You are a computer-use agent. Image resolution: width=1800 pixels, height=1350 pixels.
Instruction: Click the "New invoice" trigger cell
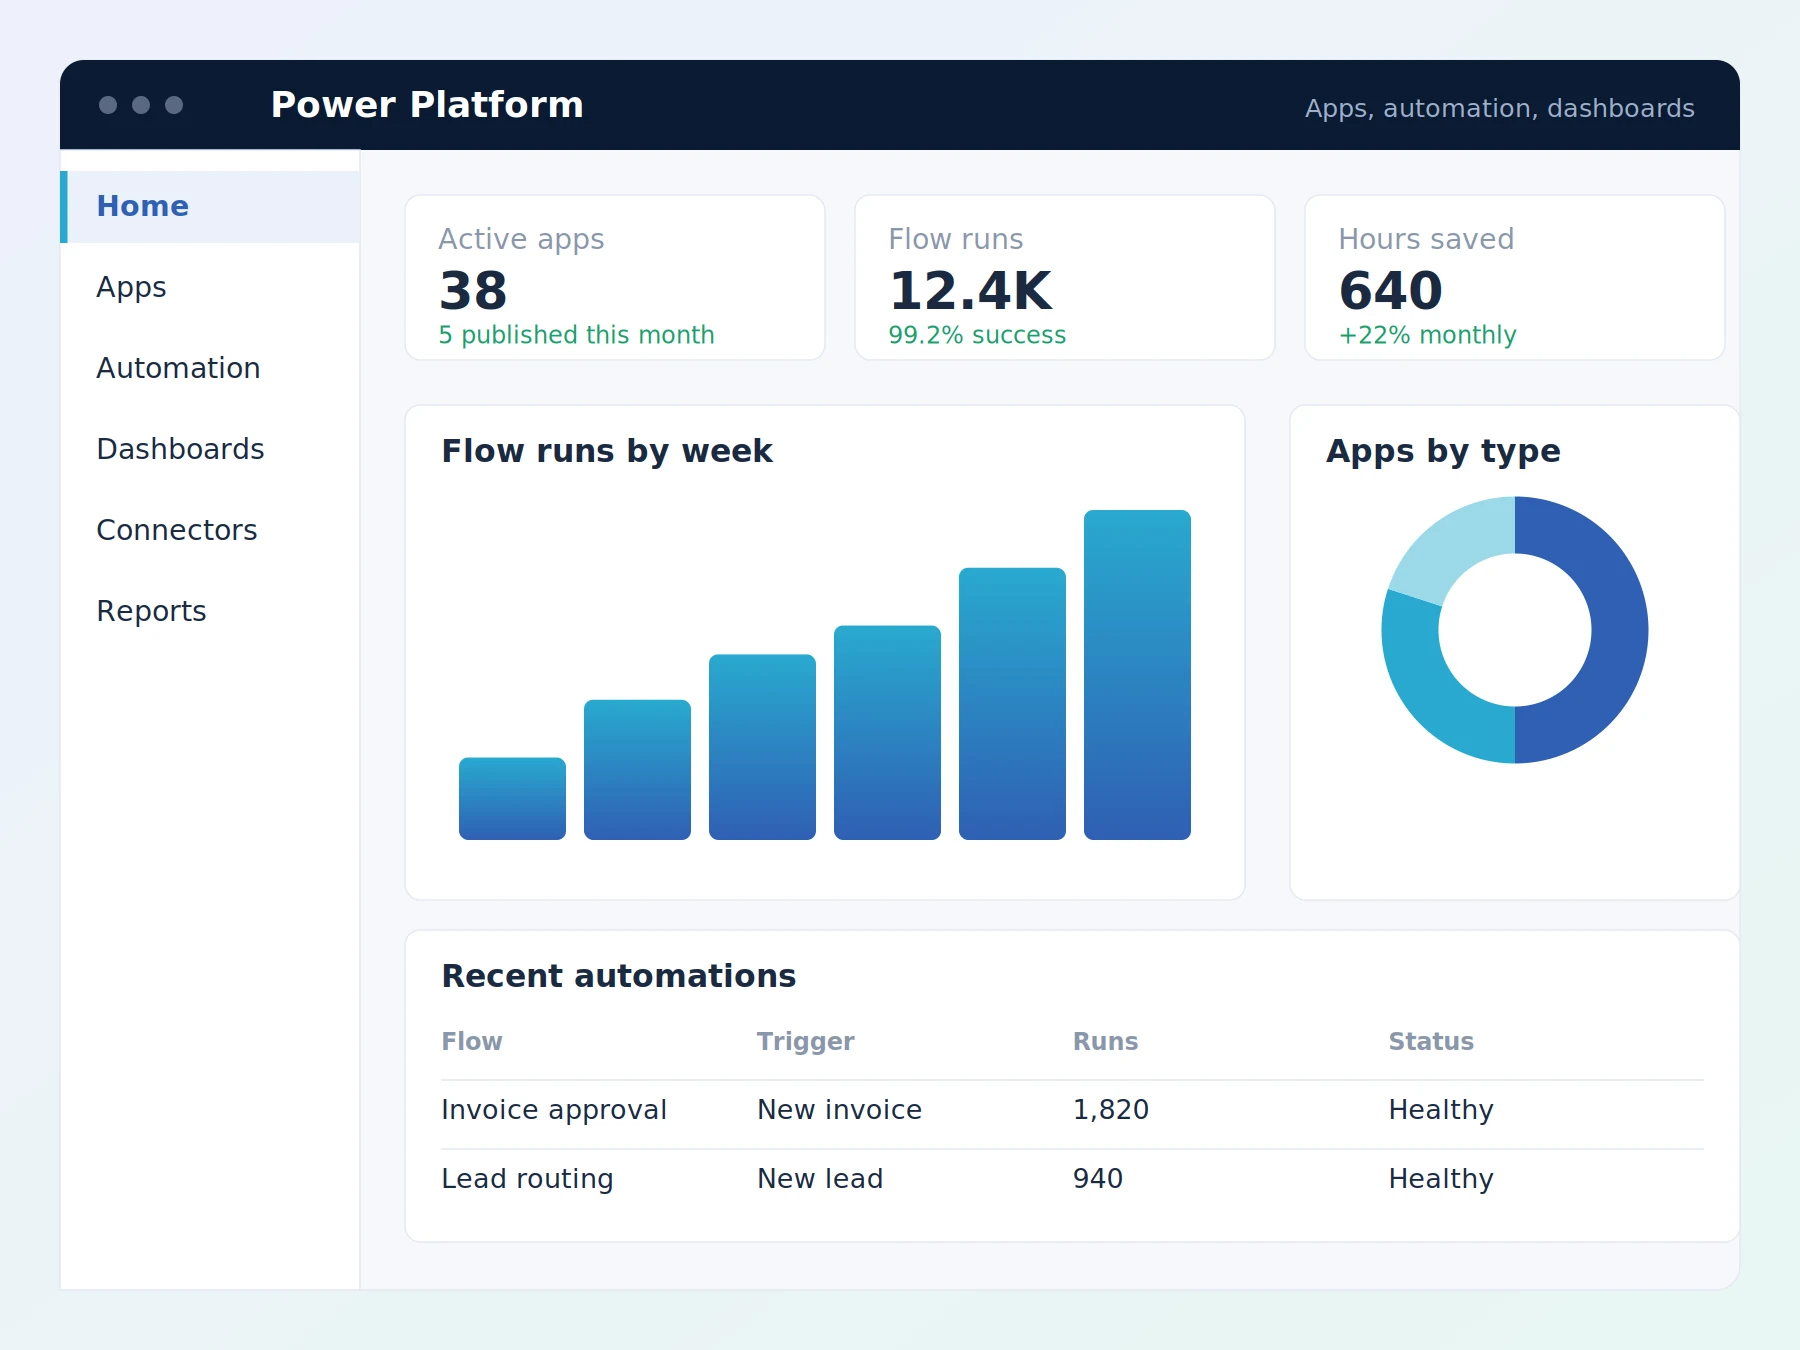[839, 1110]
